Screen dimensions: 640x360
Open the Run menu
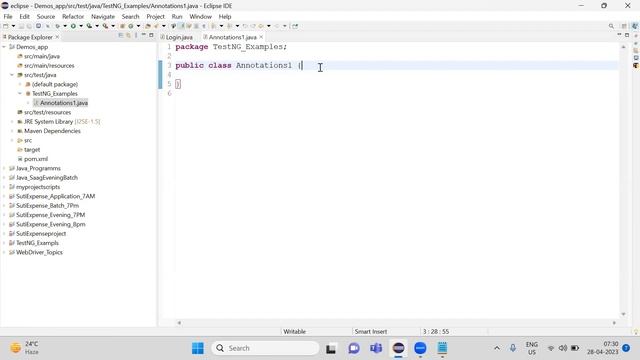(177, 17)
